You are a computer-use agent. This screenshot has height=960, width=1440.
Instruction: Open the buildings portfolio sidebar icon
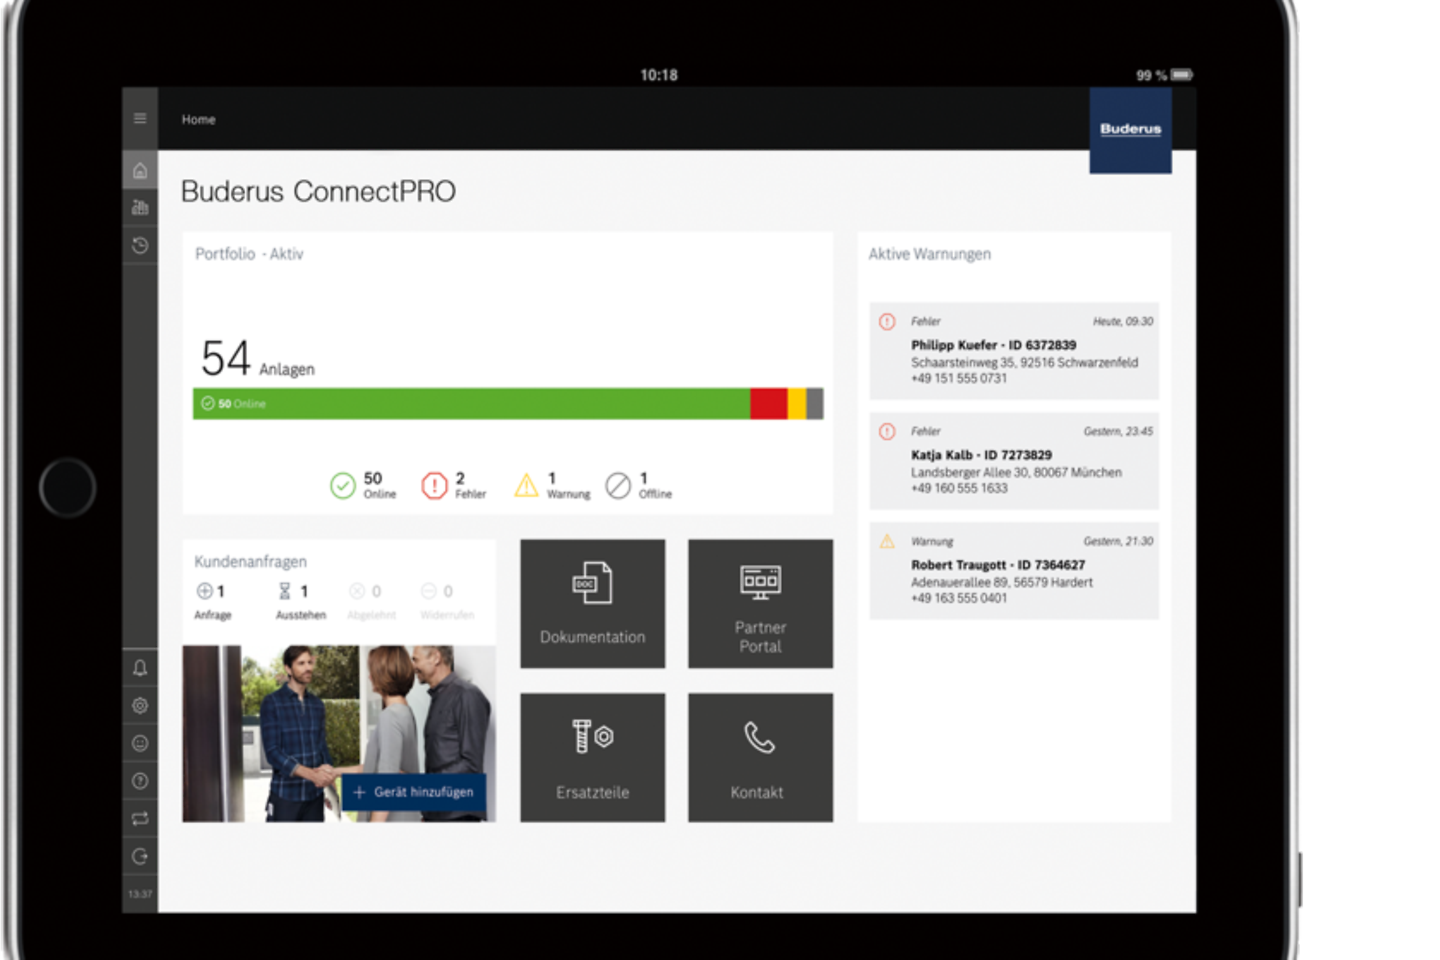(140, 207)
